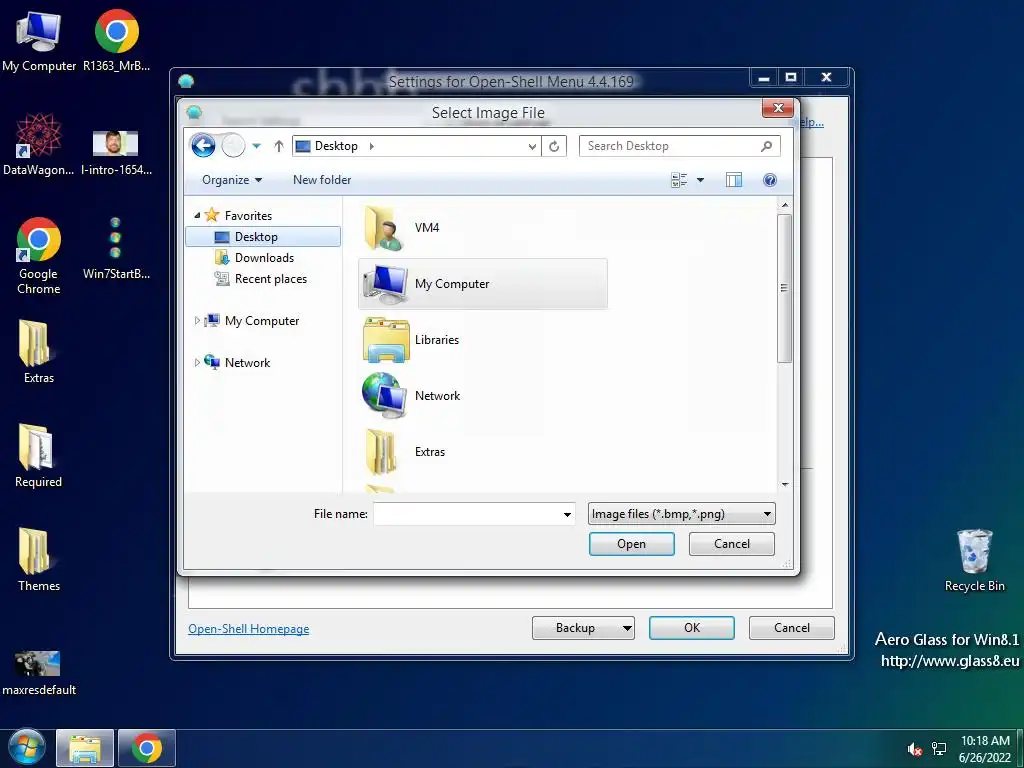1024x768 pixels.
Task: Select Extras folder on desktop
Action: (39, 351)
